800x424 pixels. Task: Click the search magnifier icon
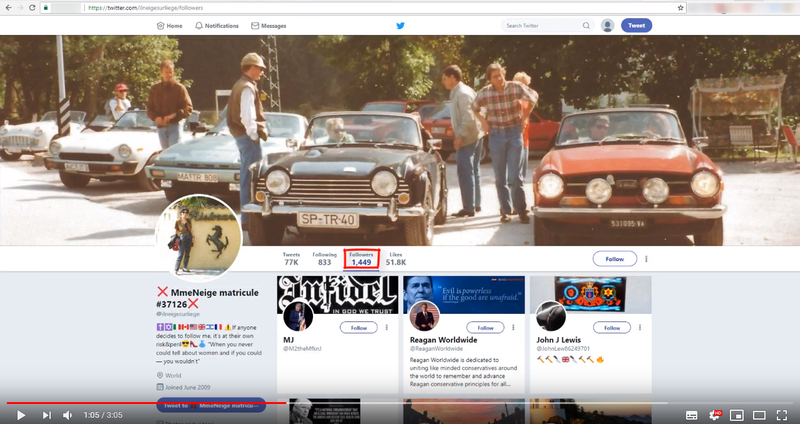(586, 26)
